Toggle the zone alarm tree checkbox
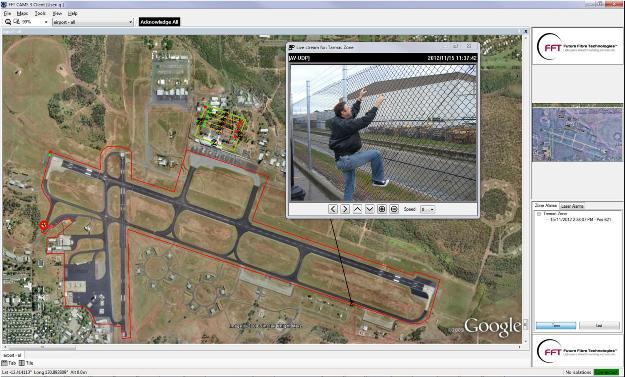This screenshot has height=377, width=625. 539,214
